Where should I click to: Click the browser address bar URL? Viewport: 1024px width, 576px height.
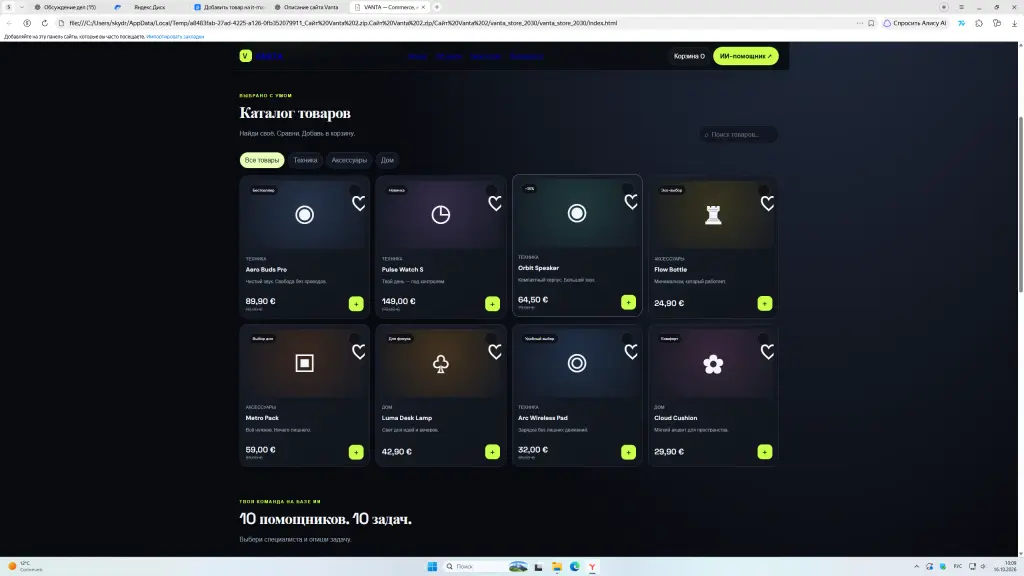[x=343, y=23]
